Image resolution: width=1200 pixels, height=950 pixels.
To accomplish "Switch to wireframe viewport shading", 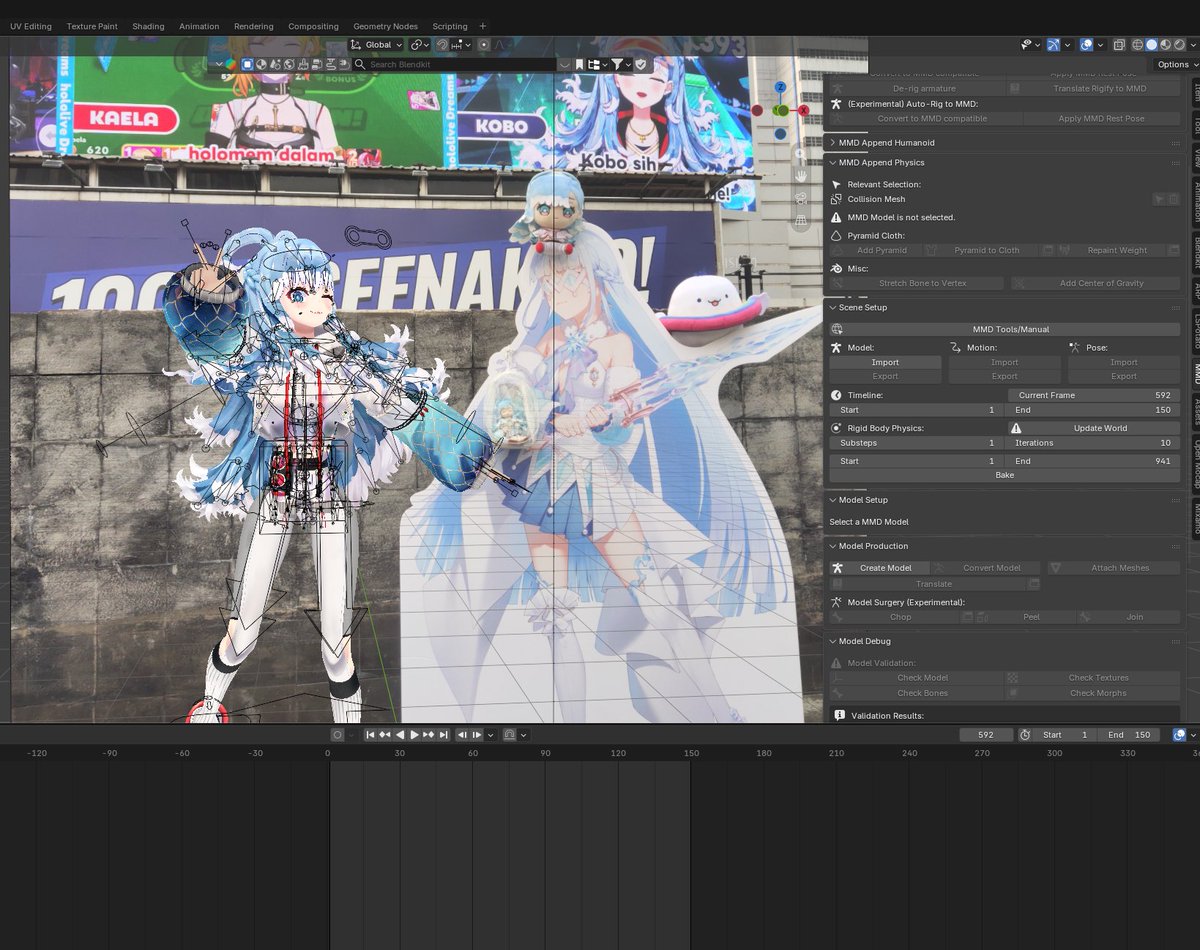I will tap(1138, 45).
